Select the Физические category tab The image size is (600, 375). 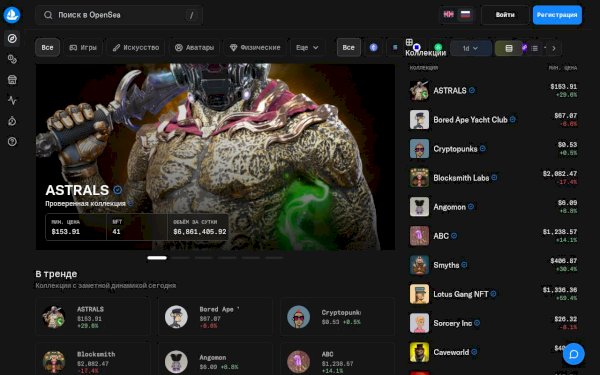coord(255,47)
